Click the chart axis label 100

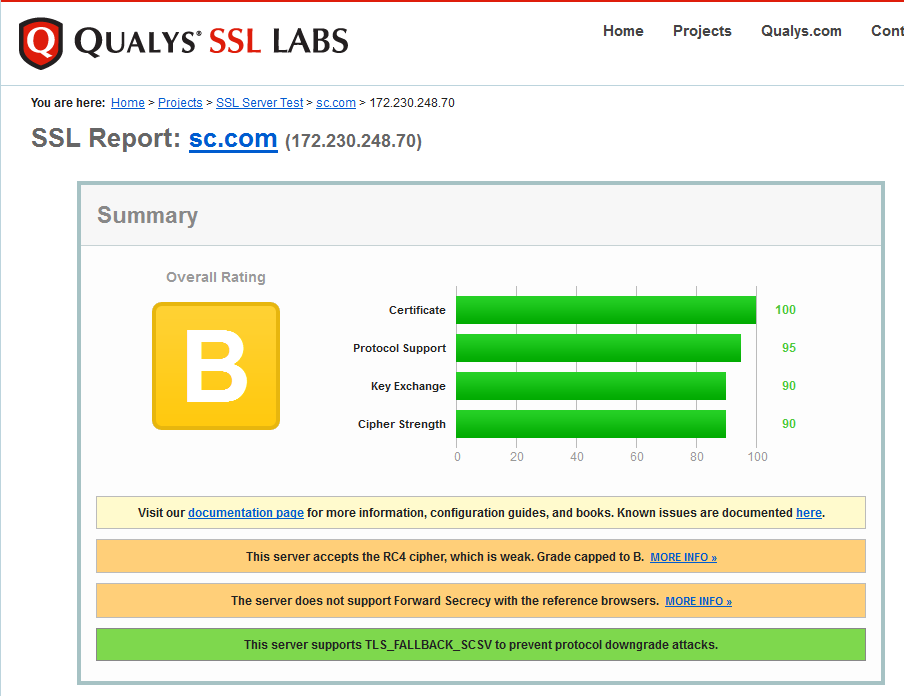(x=758, y=457)
